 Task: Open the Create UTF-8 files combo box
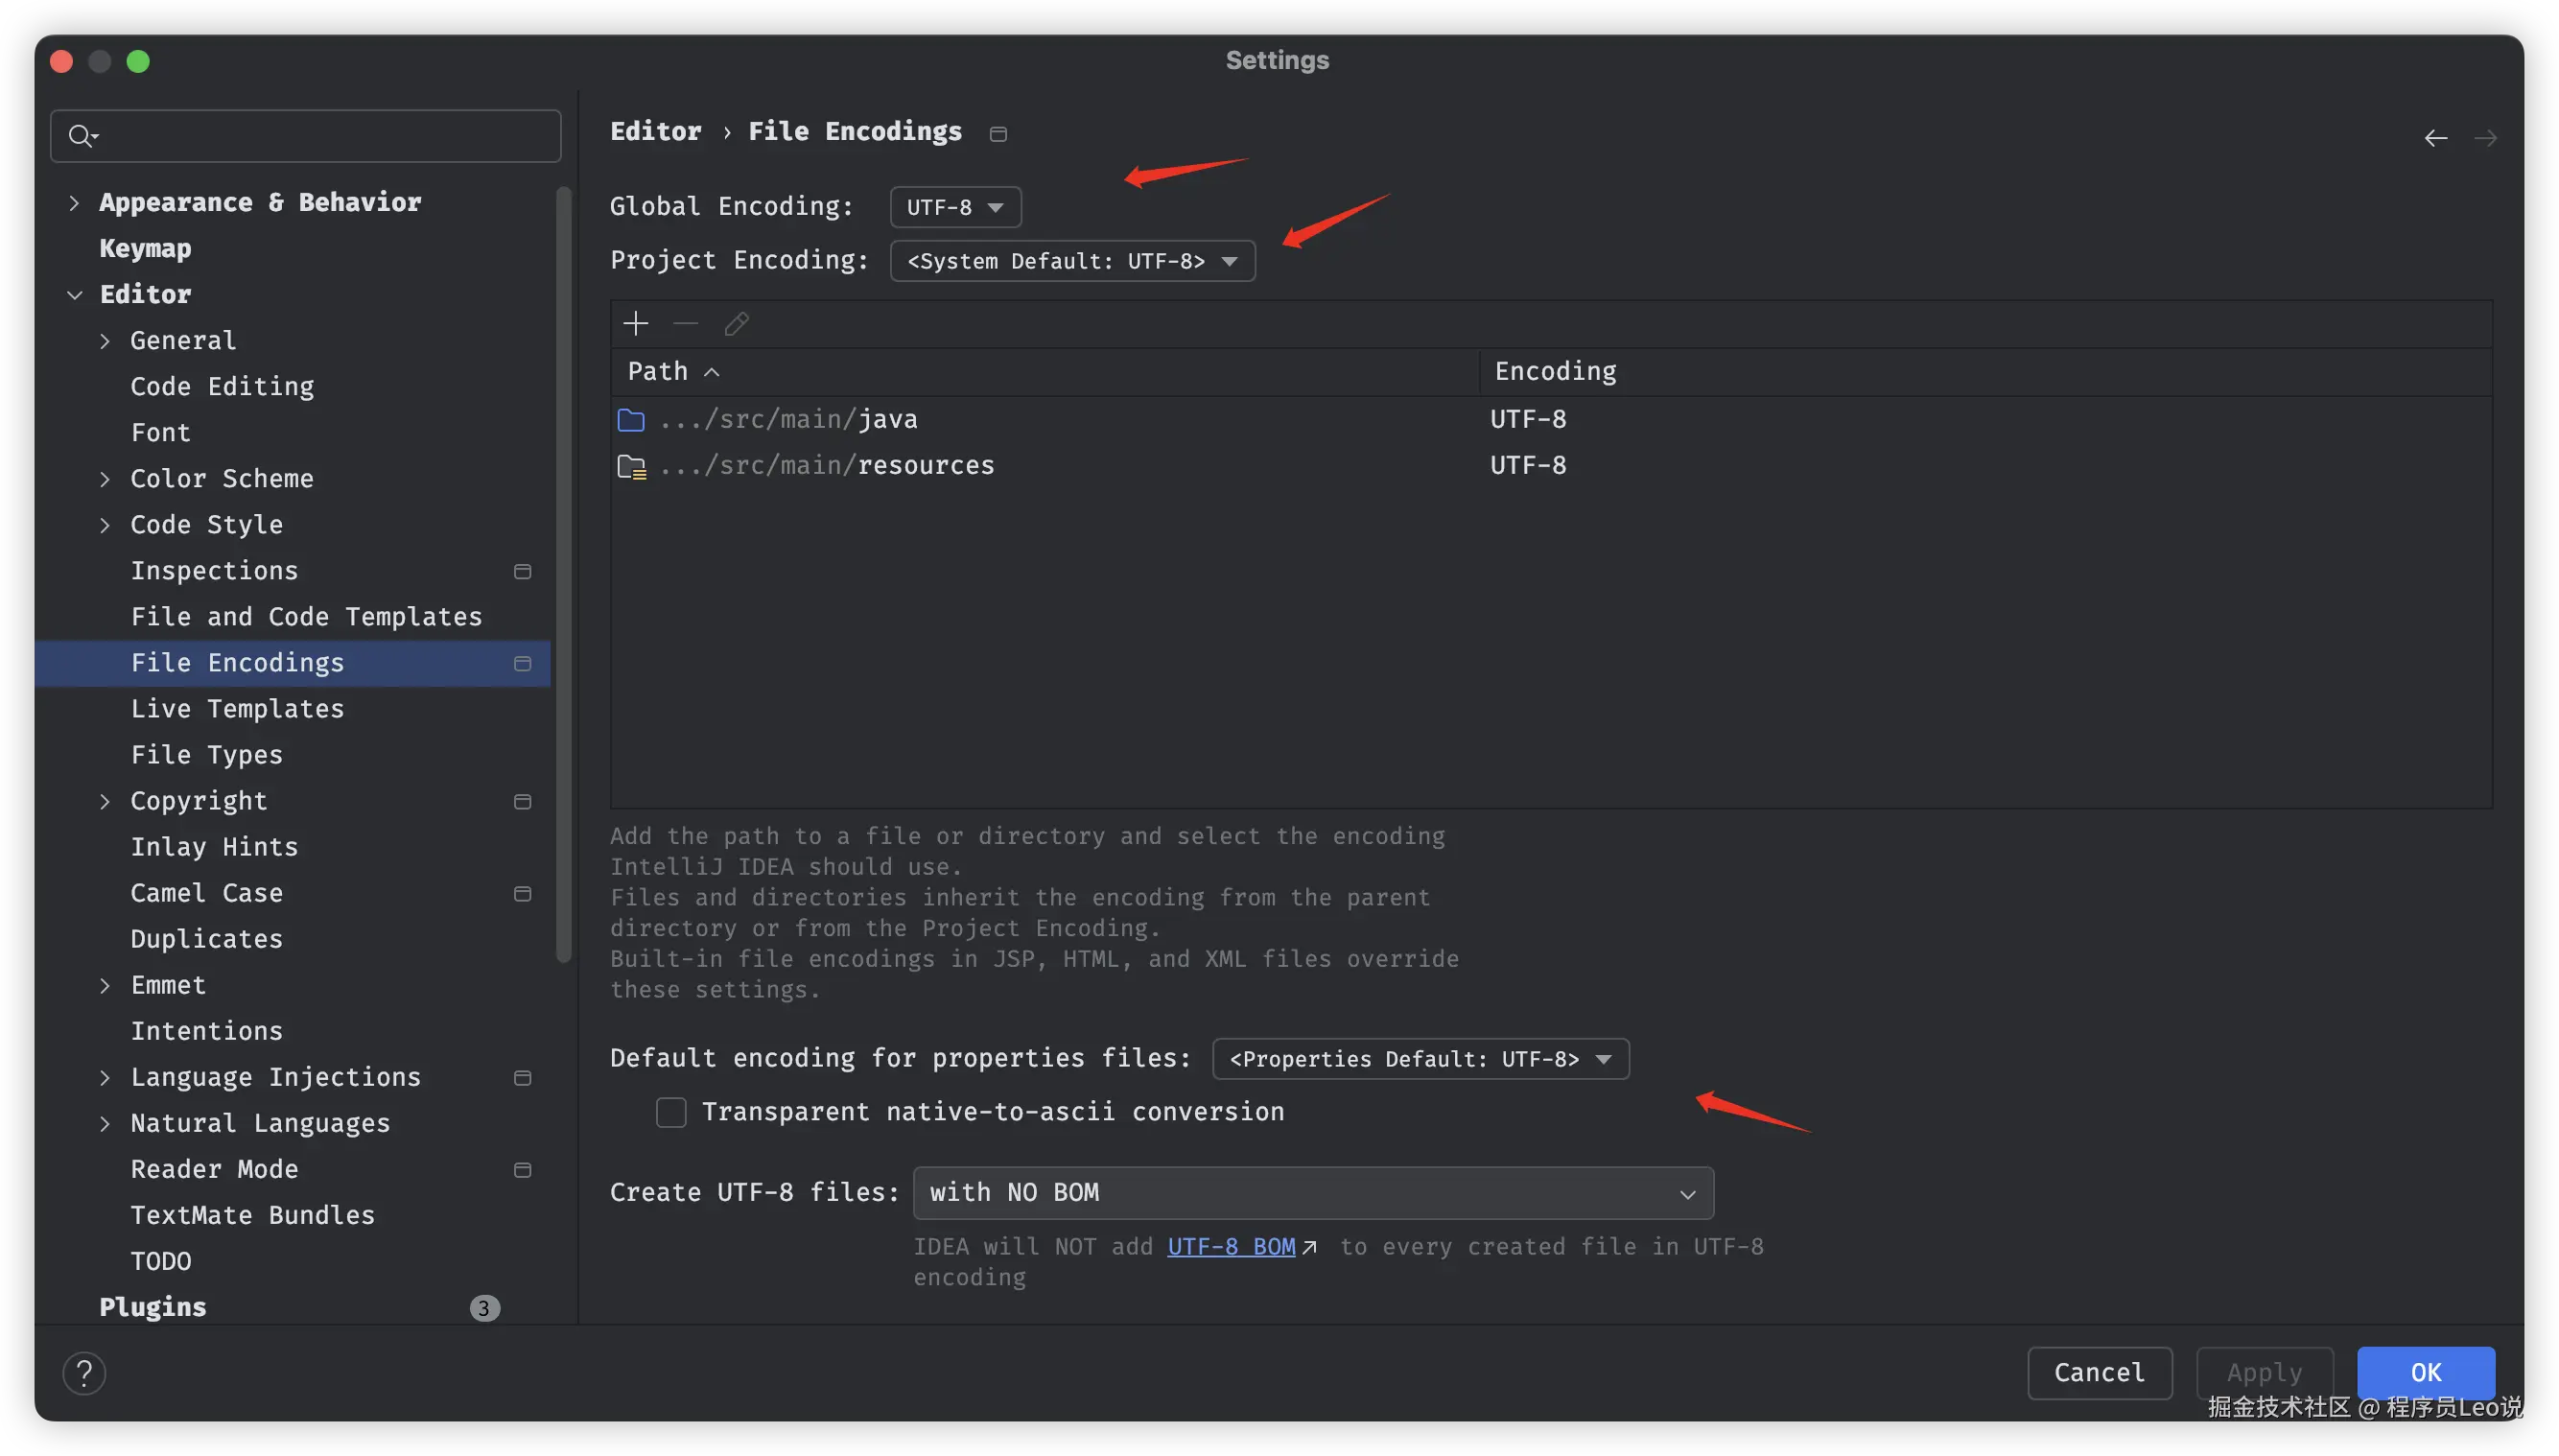point(1312,1193)
